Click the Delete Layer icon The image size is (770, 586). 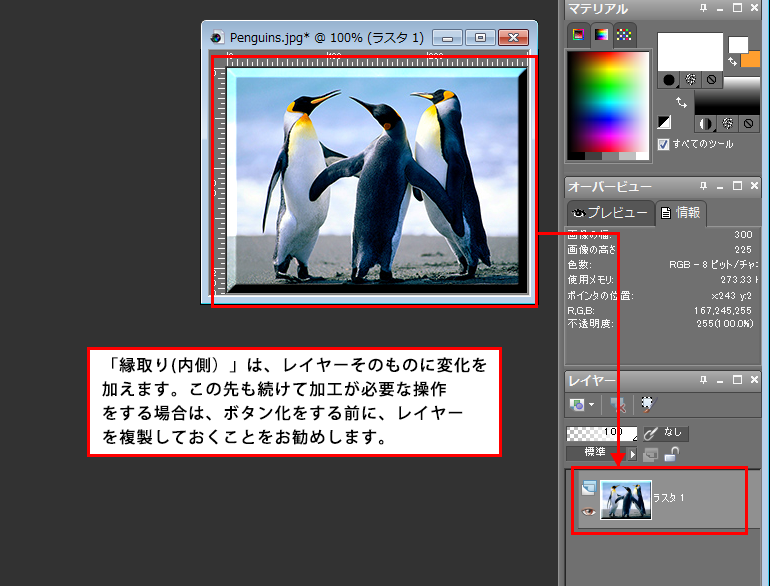618,405
